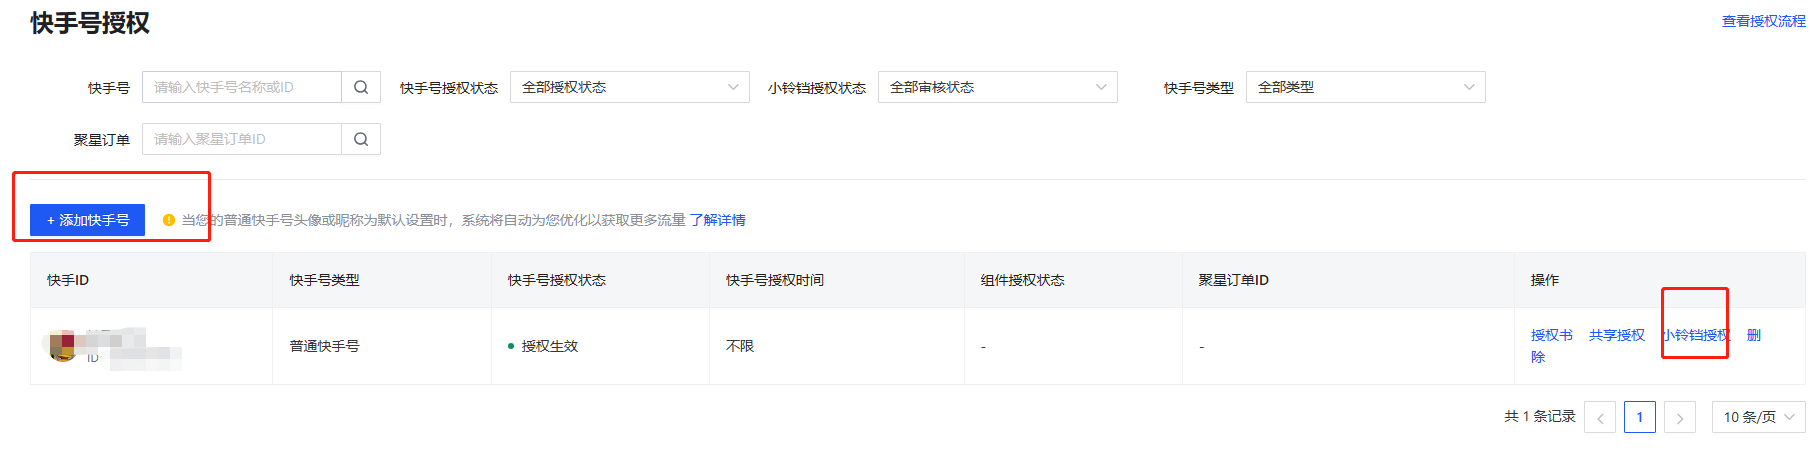Click the 授权书 action link
Screen dimensions: 1817x452
tap(1552, 335)
